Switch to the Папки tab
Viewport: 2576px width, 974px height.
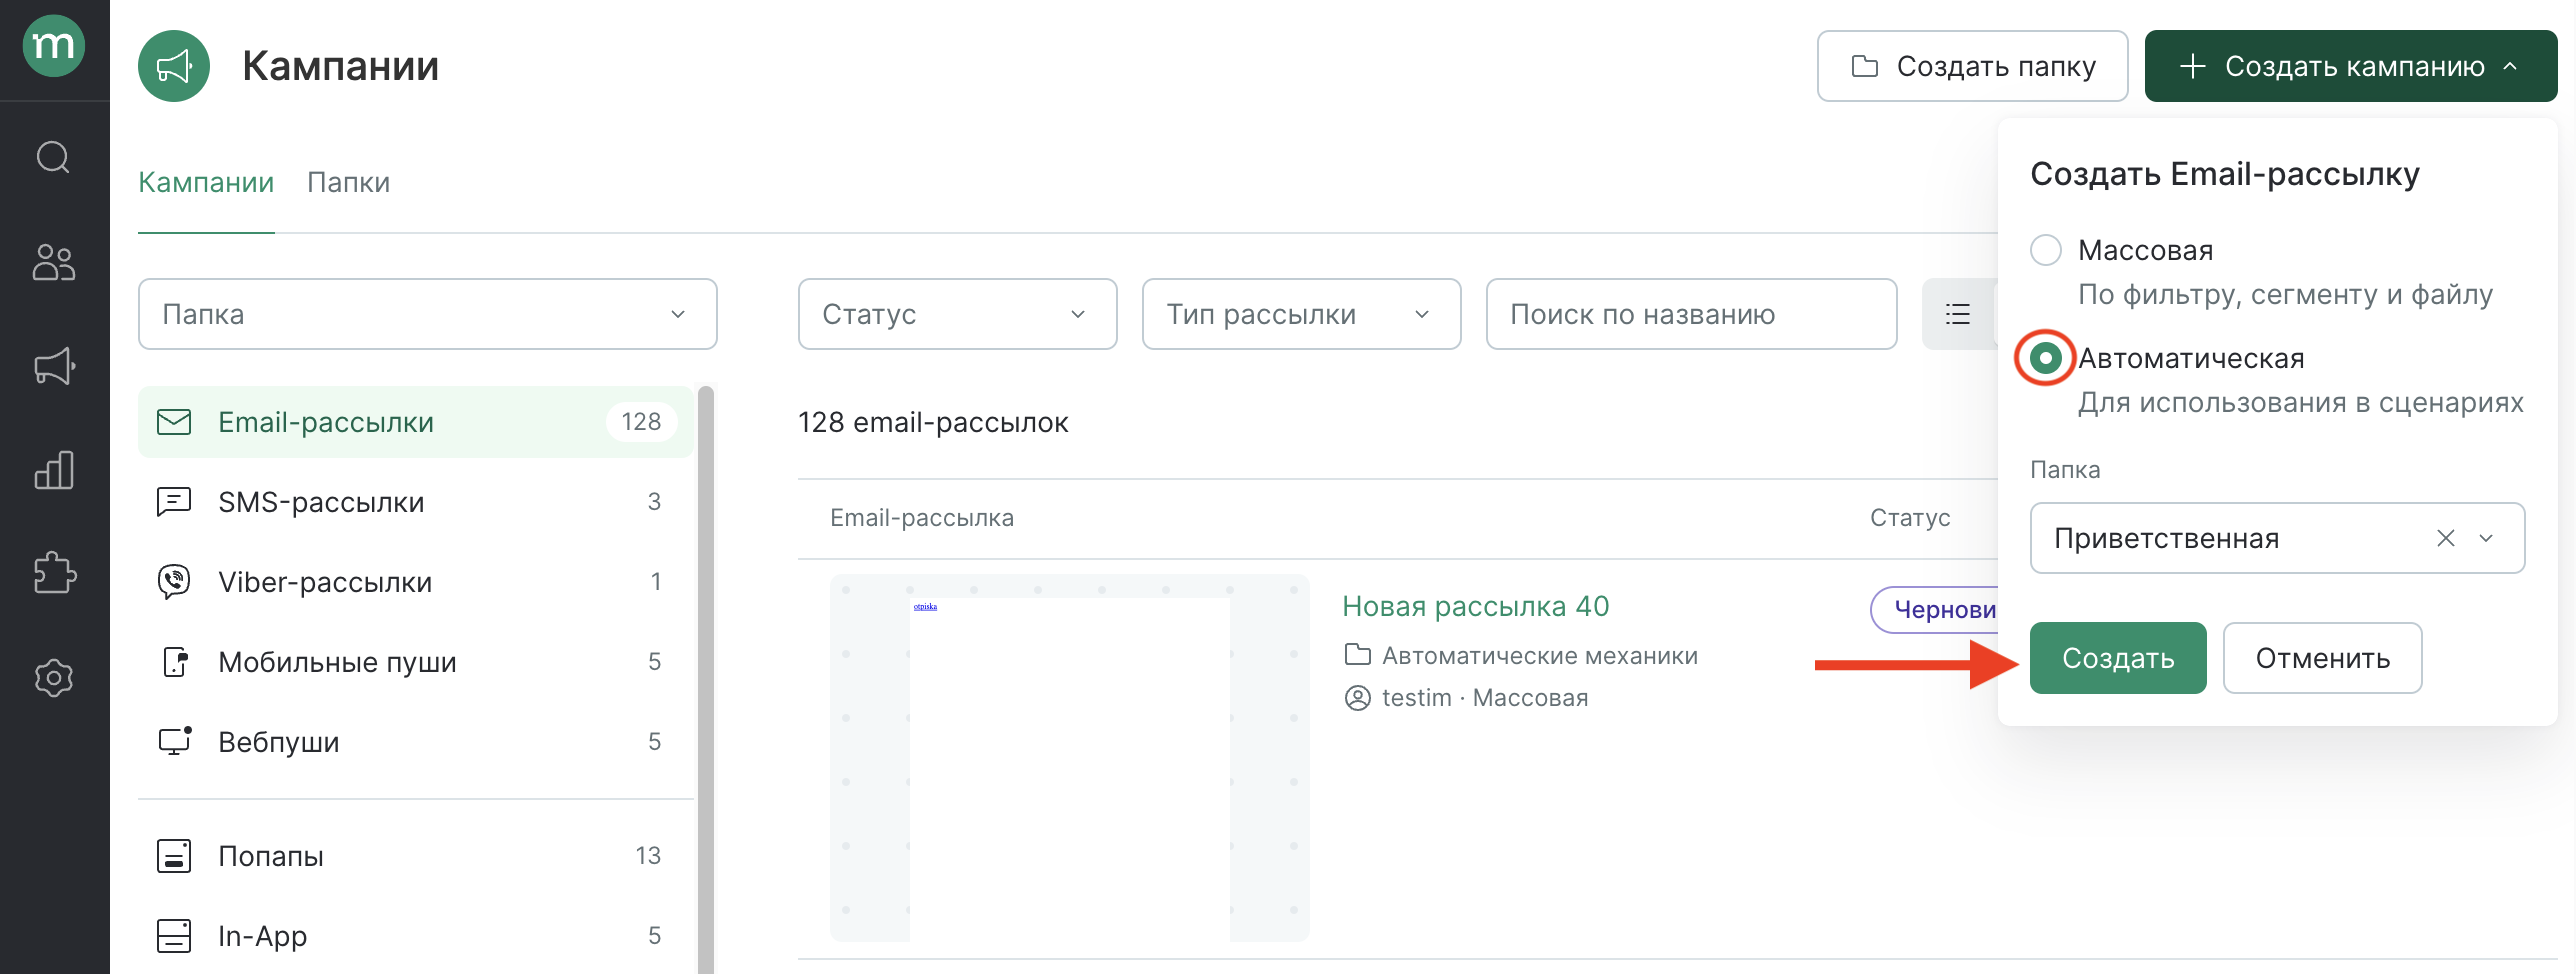click(348, 182)
